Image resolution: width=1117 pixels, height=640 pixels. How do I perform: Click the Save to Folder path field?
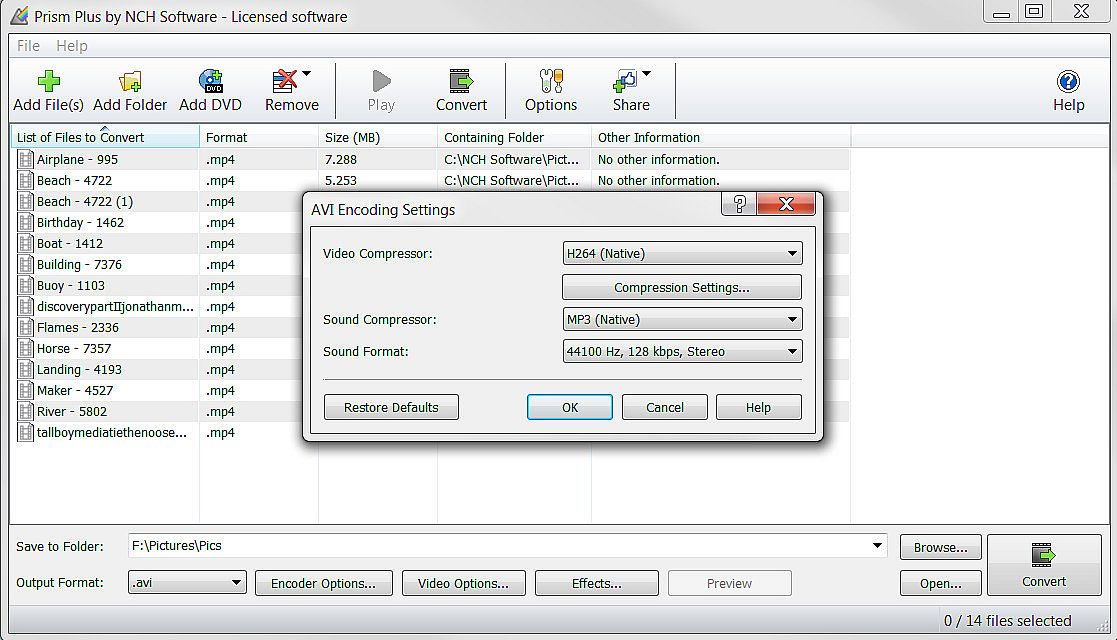point(500,546)
